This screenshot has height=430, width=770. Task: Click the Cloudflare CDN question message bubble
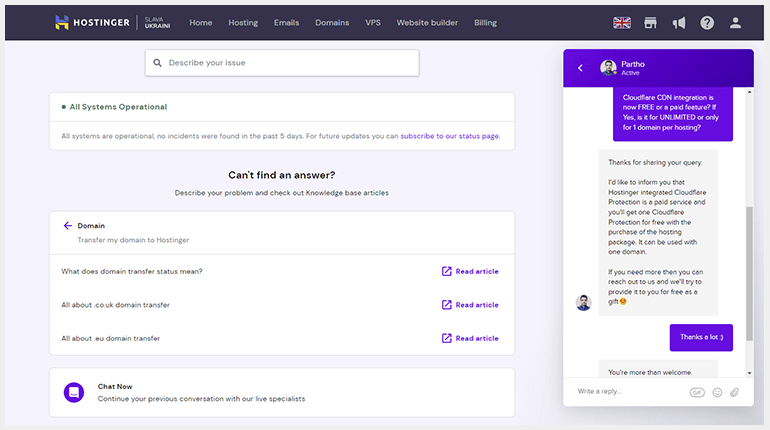(x=673, y=113)
